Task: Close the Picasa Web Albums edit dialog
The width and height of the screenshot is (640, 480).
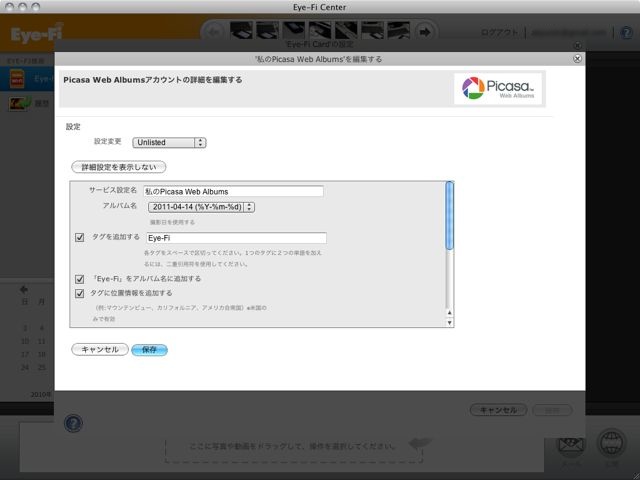Action: click(577, 59)
